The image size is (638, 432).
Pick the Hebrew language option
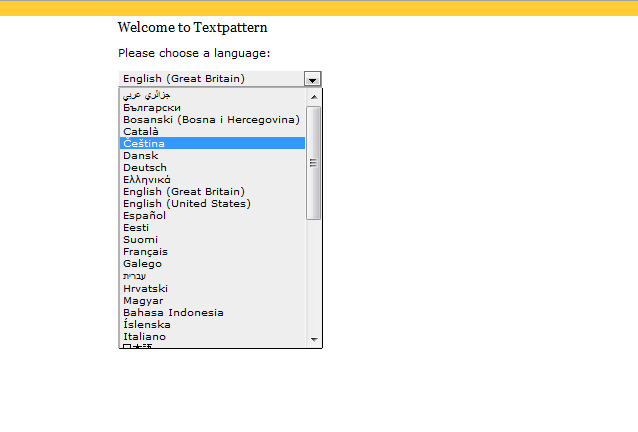[213, 276]
